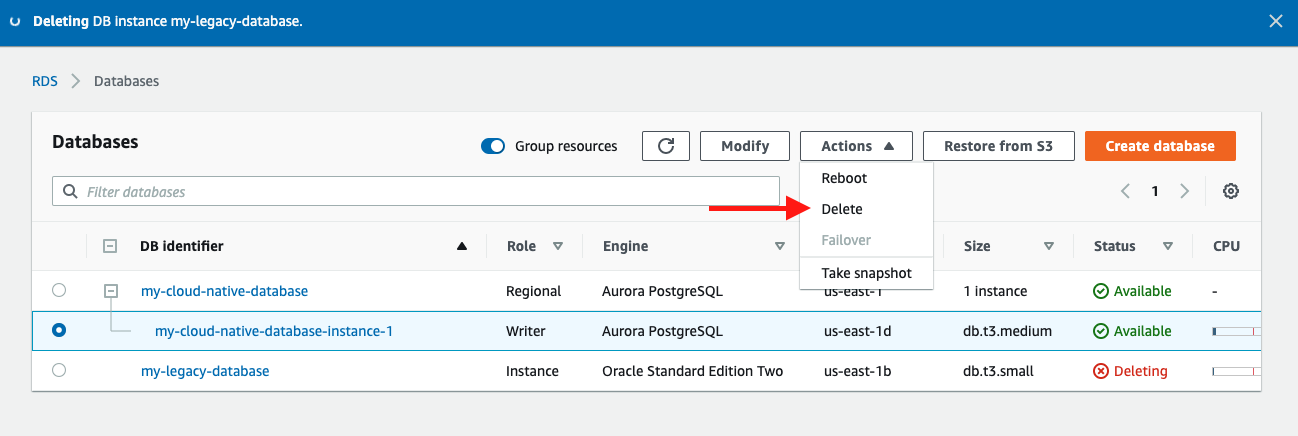Sort by Status column

click(1168, 246)
